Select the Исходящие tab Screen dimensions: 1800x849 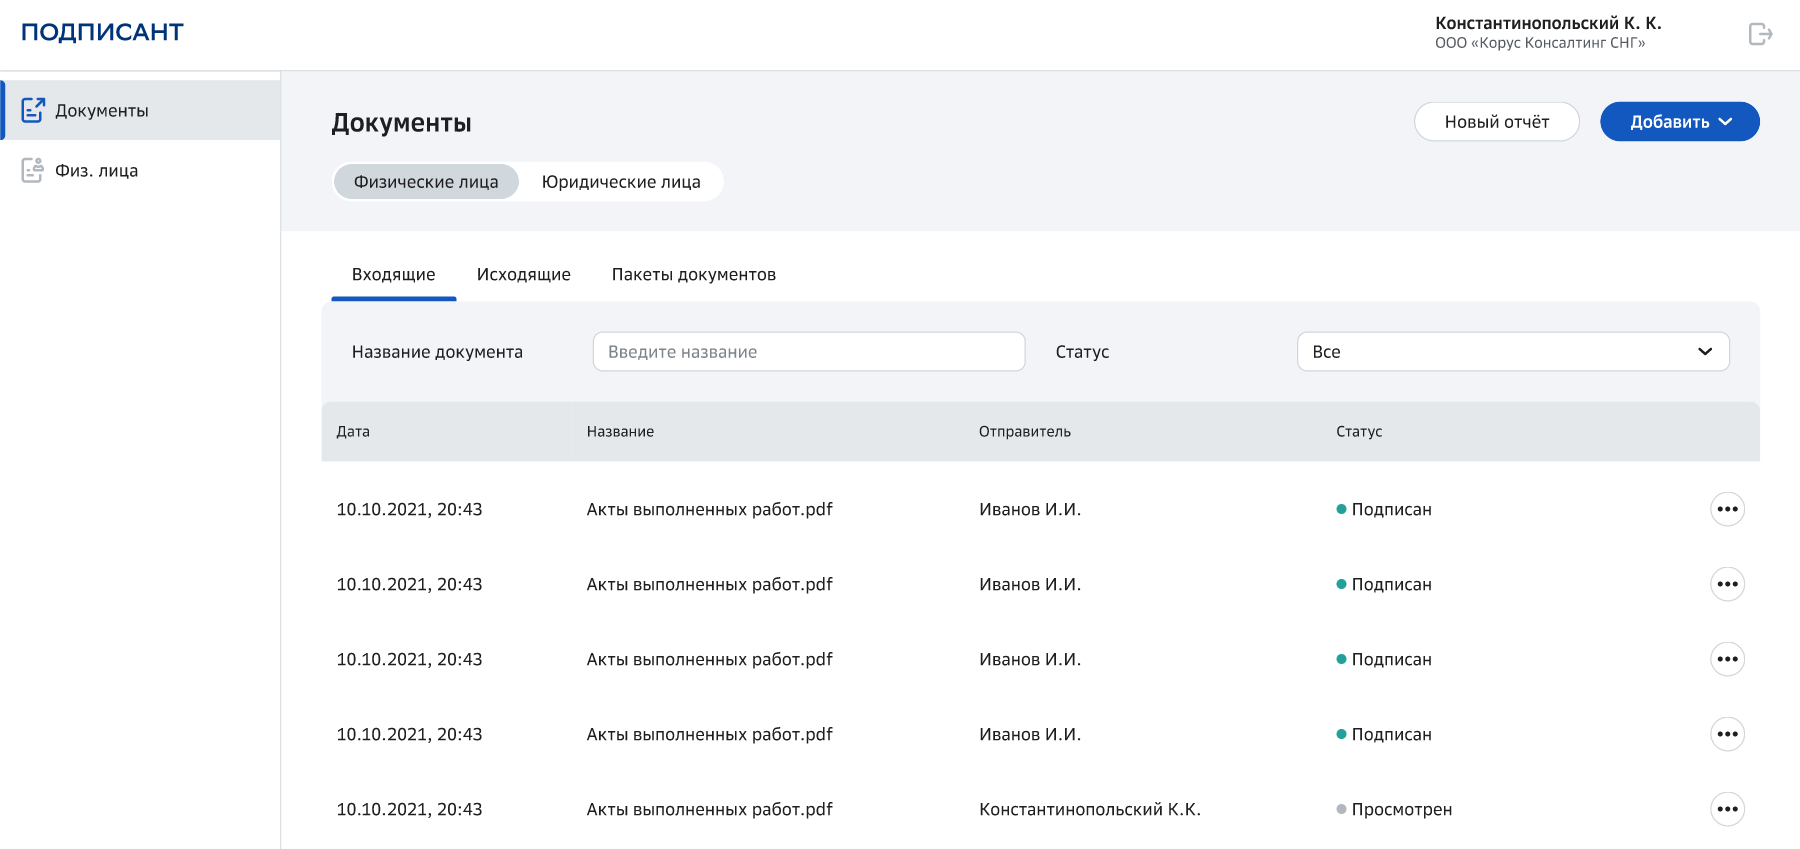point(523,275)
